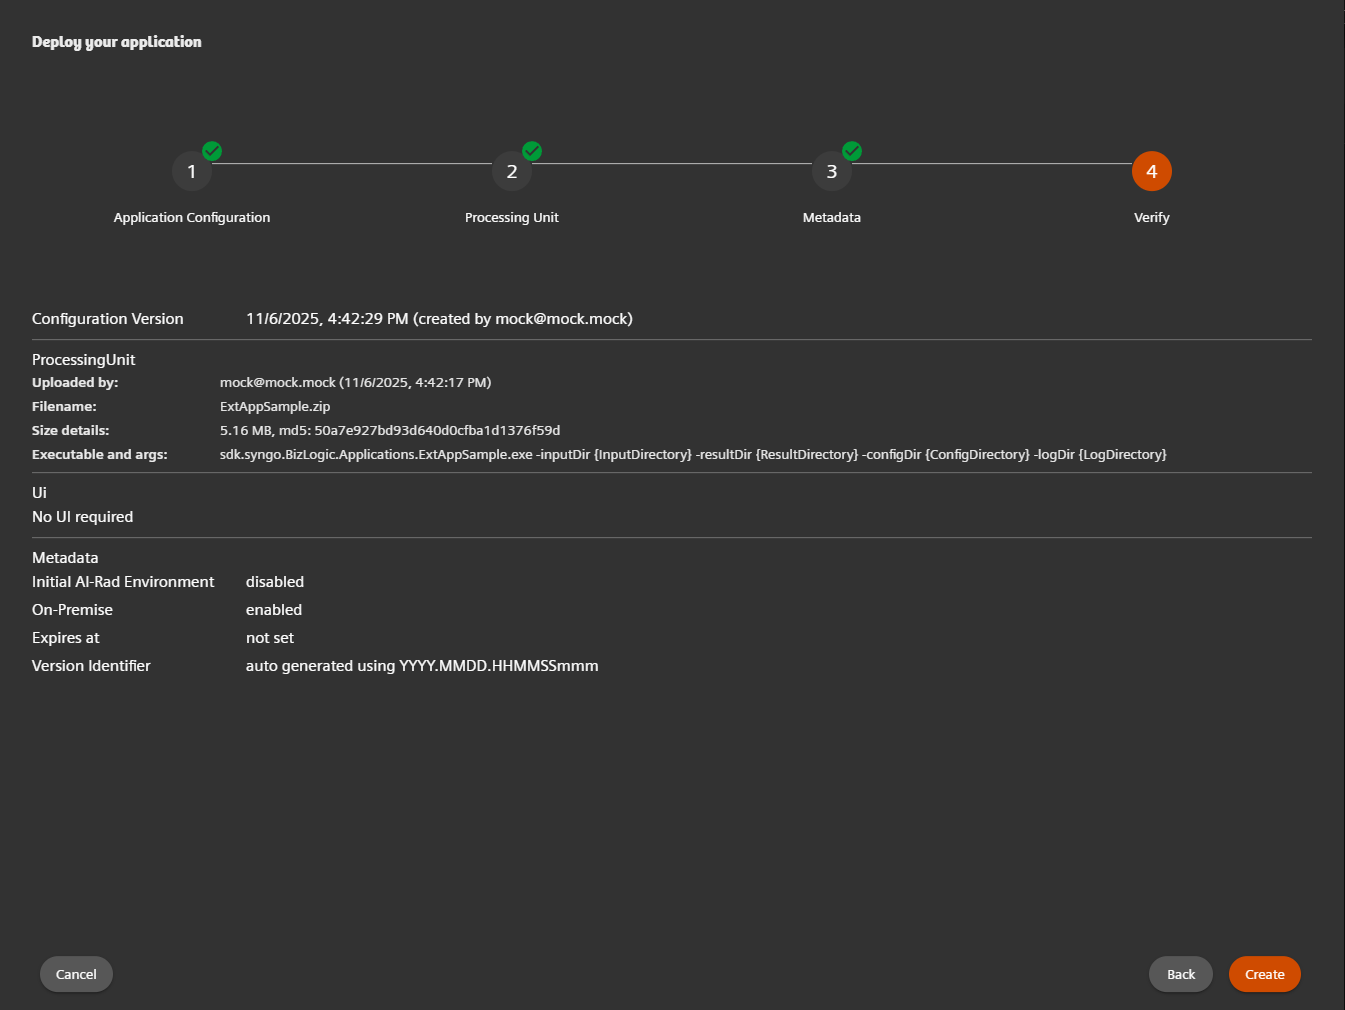Image resolution: width=1345 pixels, height=1010 pixels.
Task: Click the checkmark icon above Processing Unit
Action: point(532,151)
